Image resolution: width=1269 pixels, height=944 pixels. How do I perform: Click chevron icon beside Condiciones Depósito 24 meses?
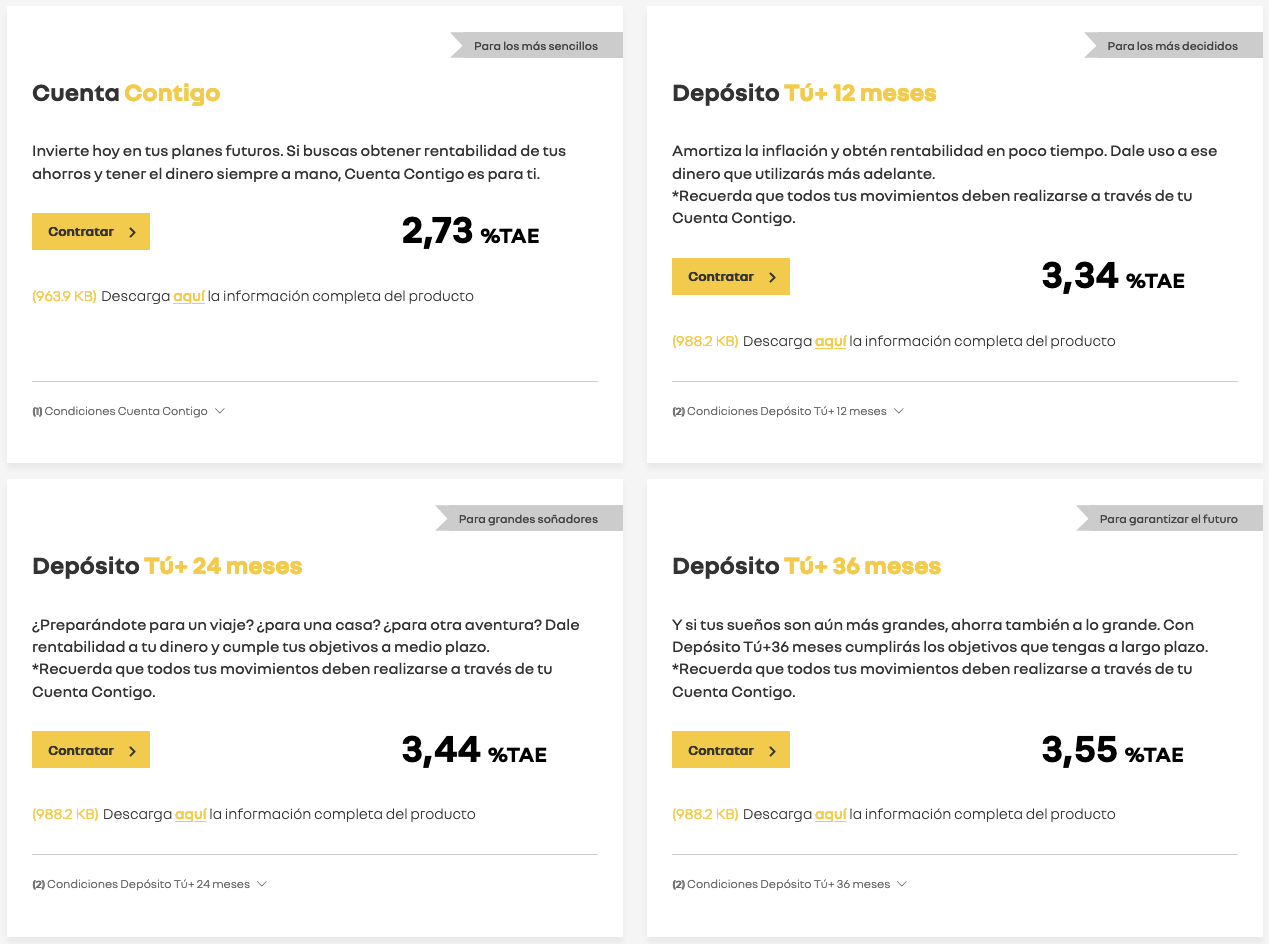coord(262,884)
